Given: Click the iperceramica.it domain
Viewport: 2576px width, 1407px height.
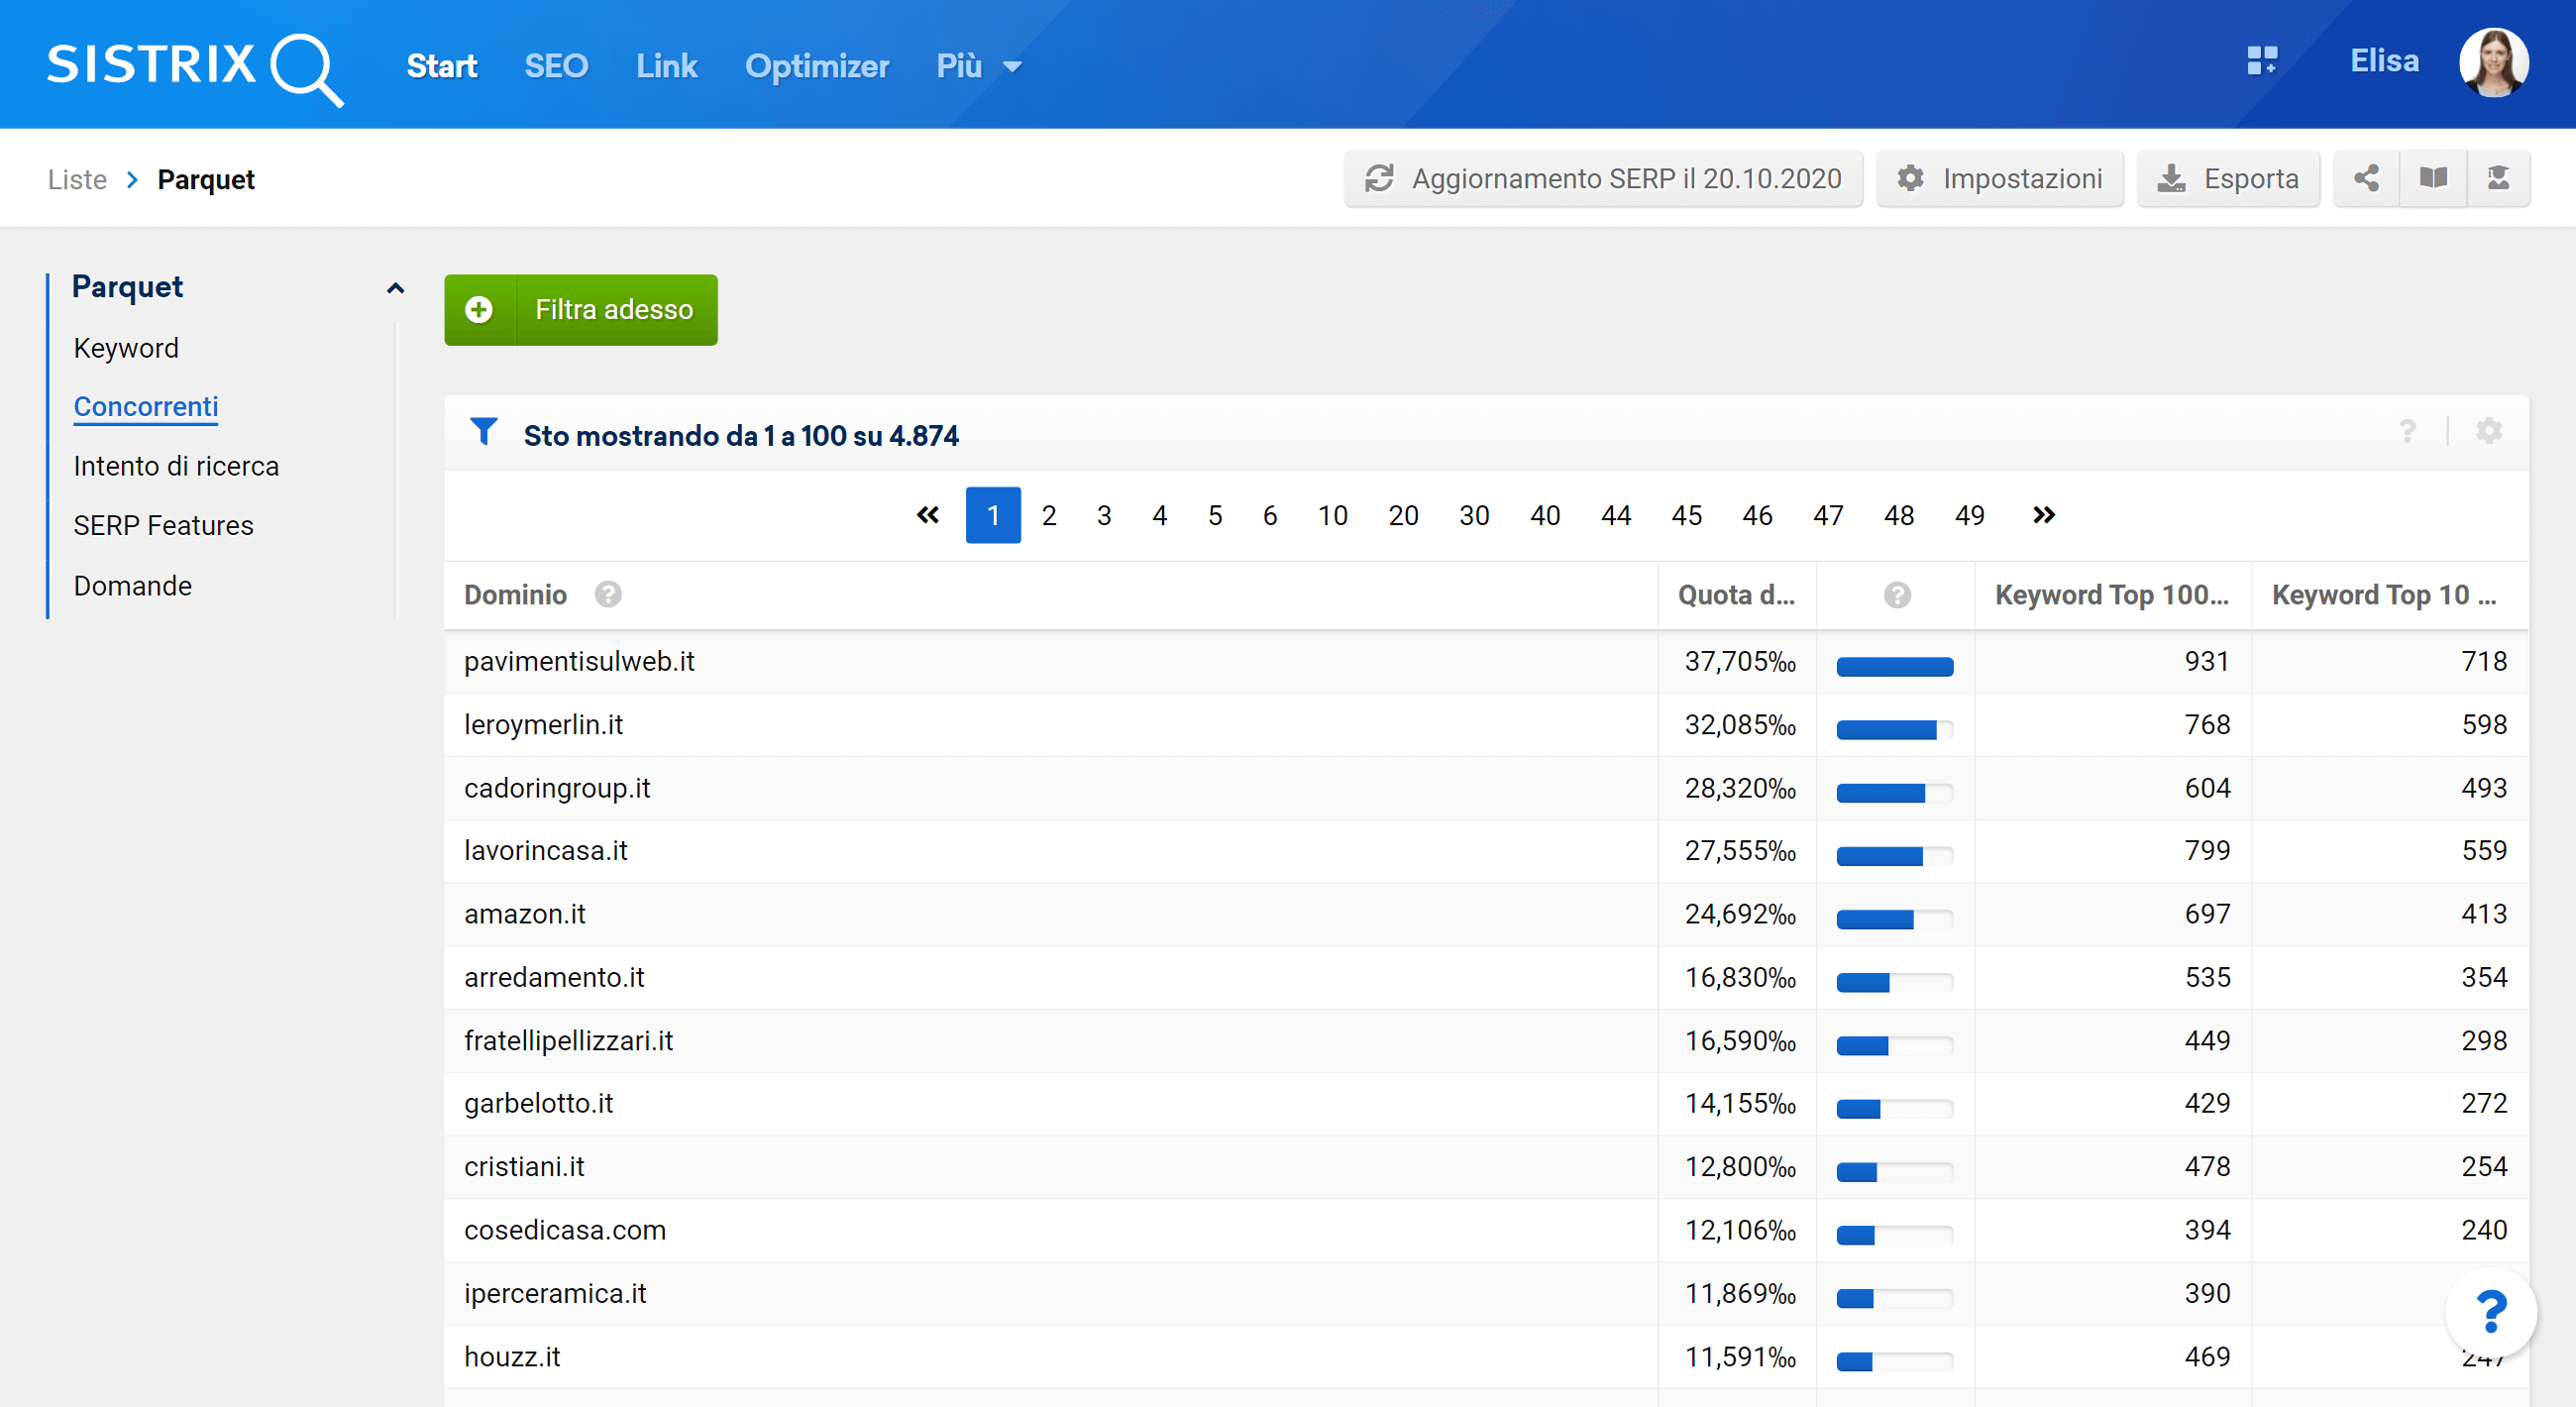Looking at the screenshot, I should click(x=555, y=1293).
